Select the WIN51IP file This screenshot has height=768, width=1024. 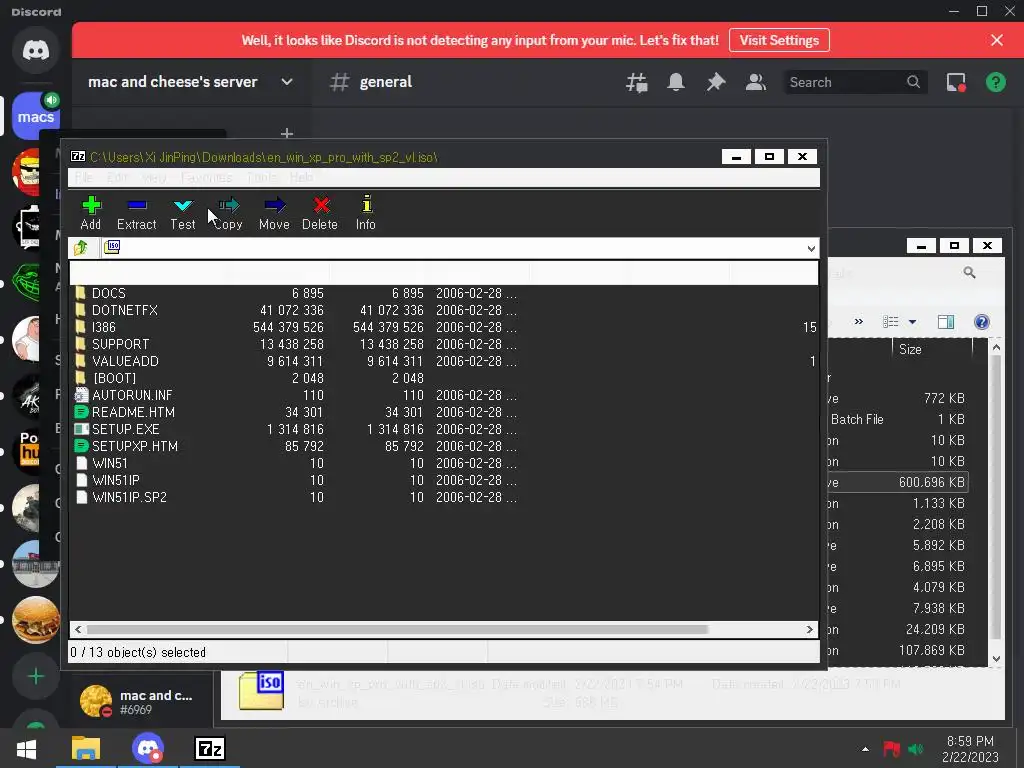tap(116, 480)
